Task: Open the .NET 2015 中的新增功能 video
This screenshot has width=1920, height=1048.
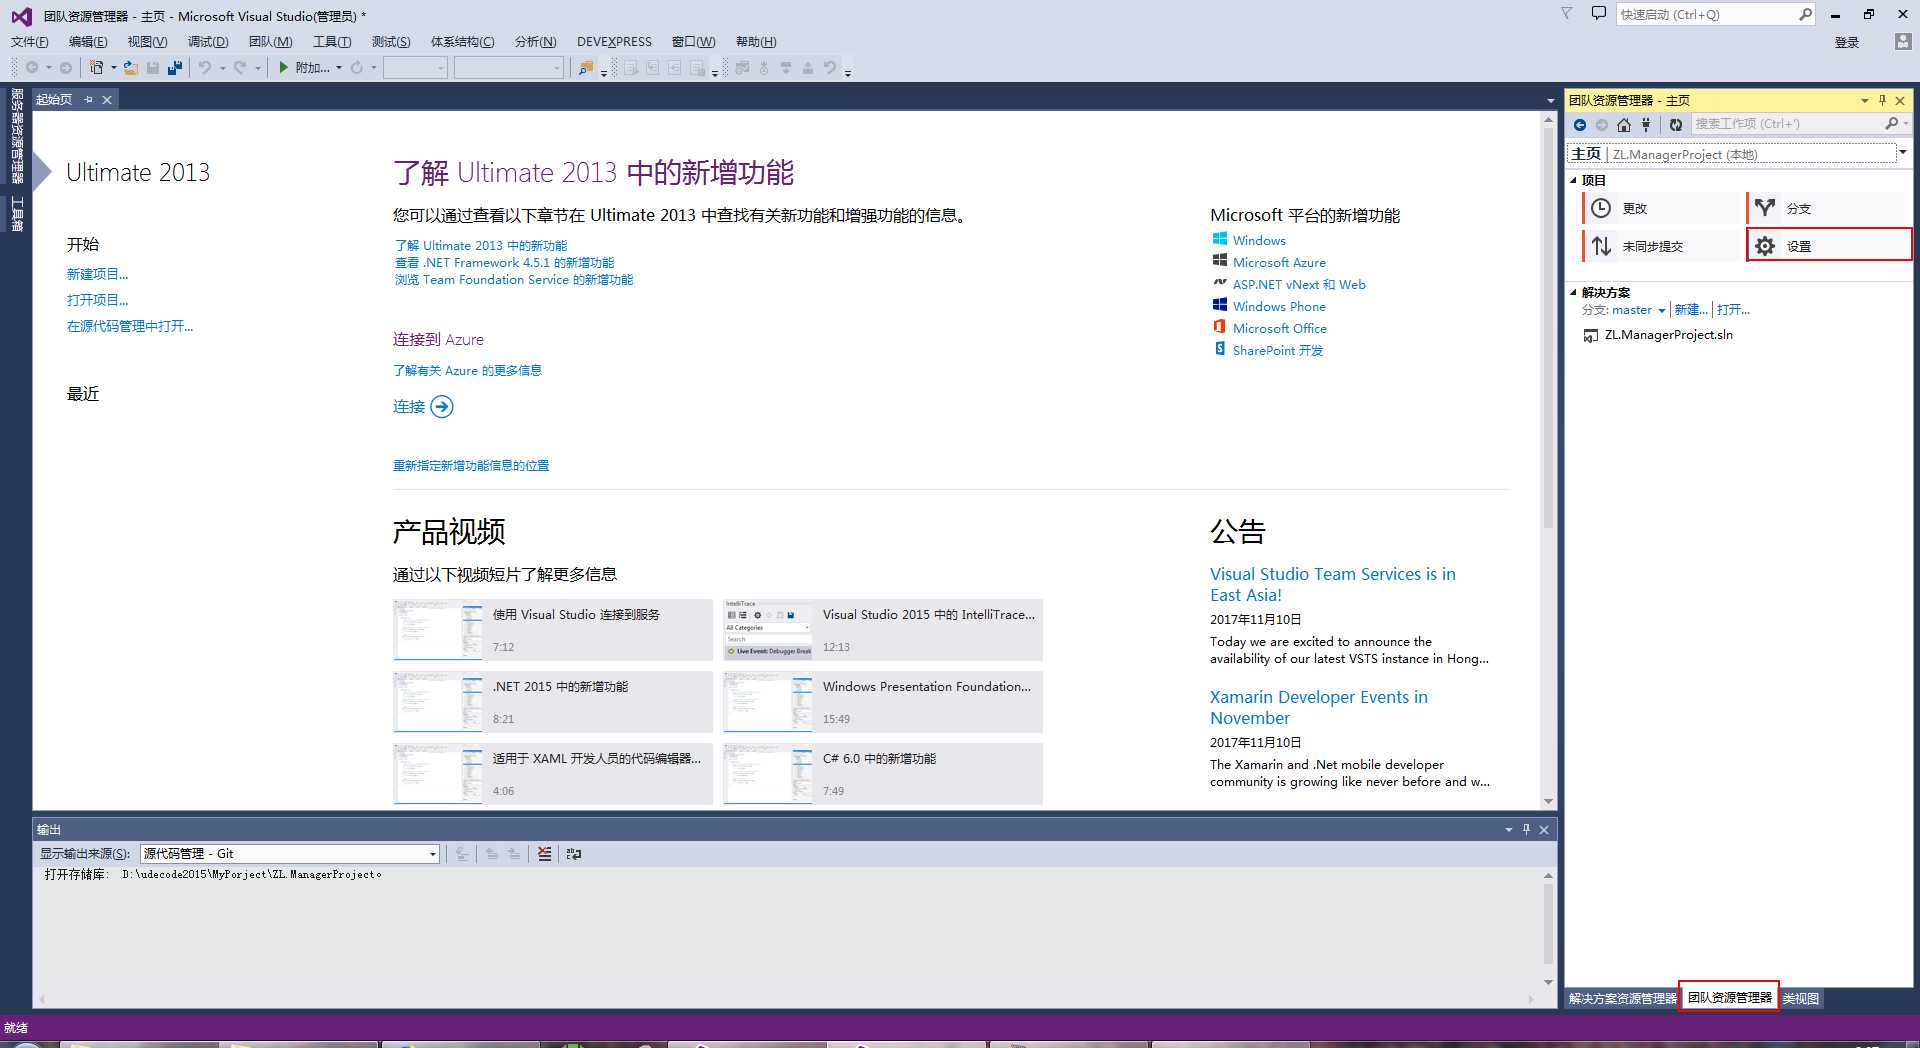Action: 552,701
